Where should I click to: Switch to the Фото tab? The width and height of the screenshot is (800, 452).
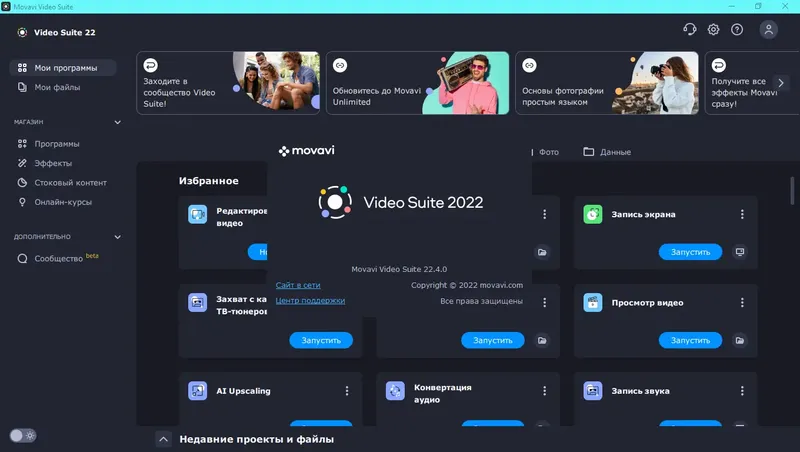(x=548, y=152)
